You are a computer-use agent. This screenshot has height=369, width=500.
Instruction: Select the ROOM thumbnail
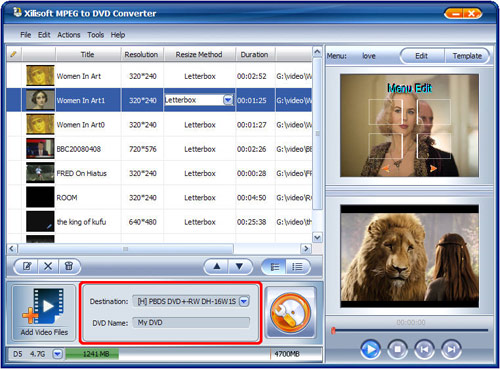(40, 197)
